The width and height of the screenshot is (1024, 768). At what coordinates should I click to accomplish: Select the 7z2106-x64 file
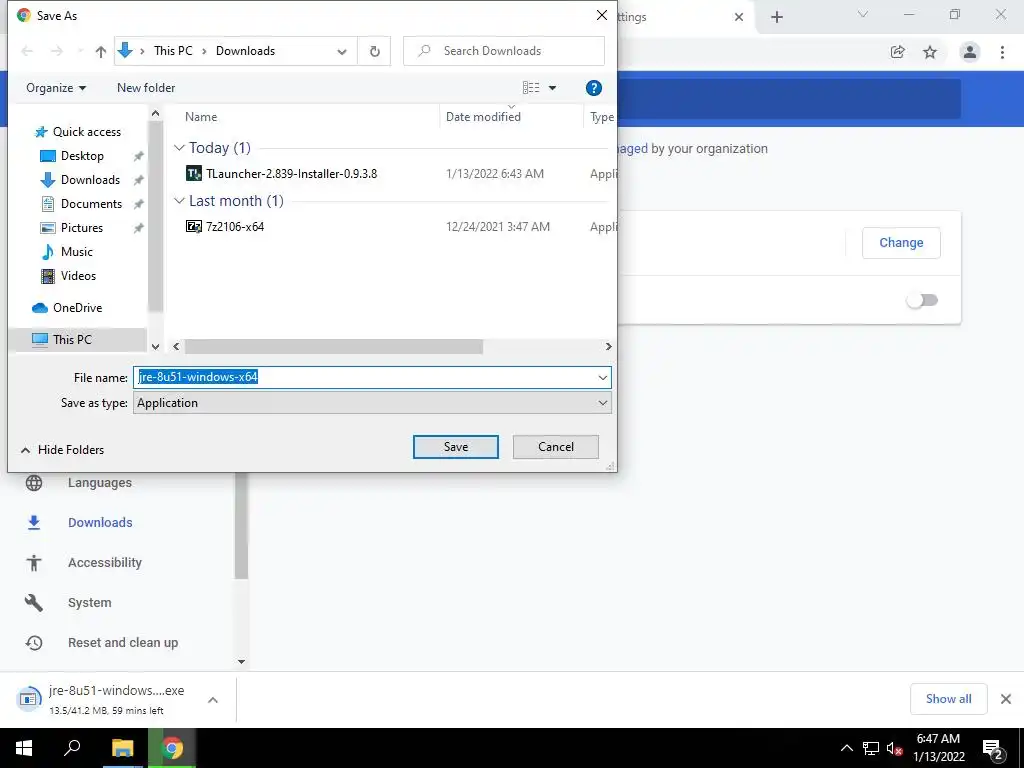pos(235,227)
